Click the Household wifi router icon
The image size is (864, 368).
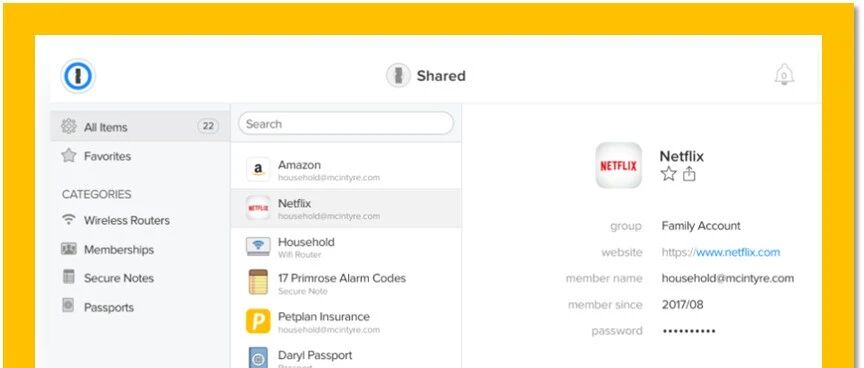coord(258,246)
